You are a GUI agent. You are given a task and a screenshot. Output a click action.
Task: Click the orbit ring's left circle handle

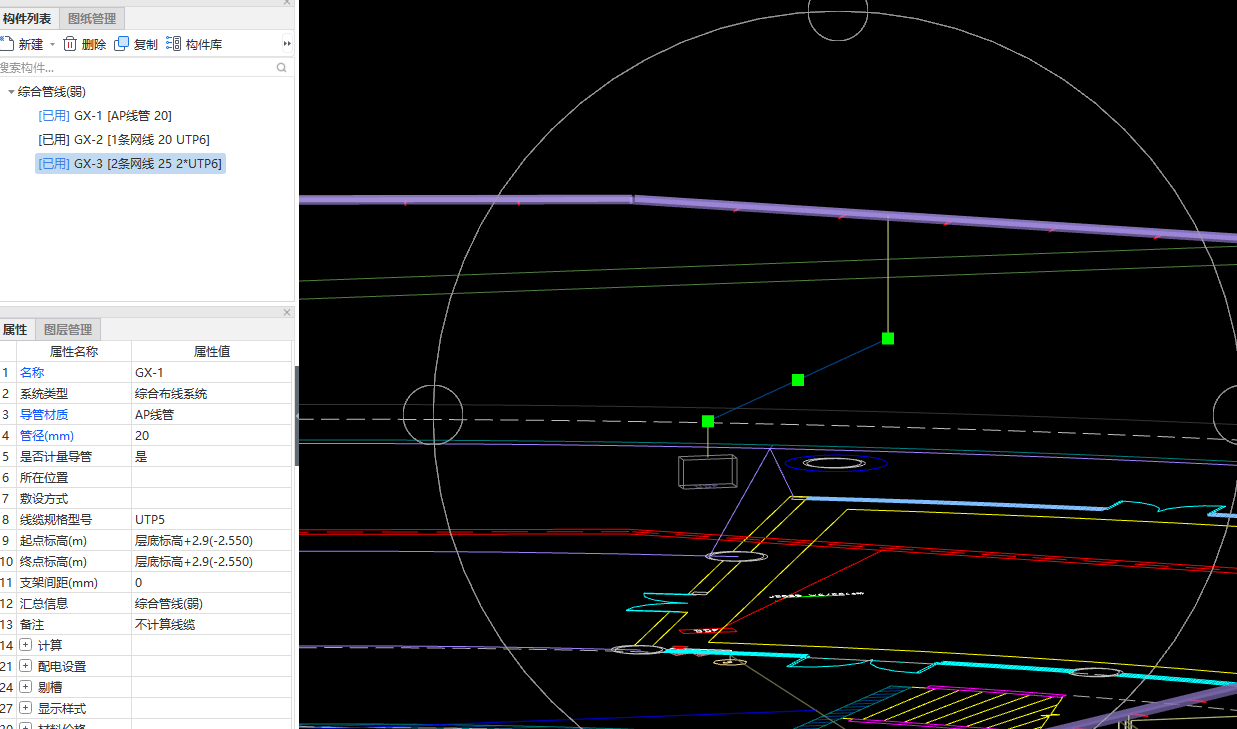click(x=433, y=414)
